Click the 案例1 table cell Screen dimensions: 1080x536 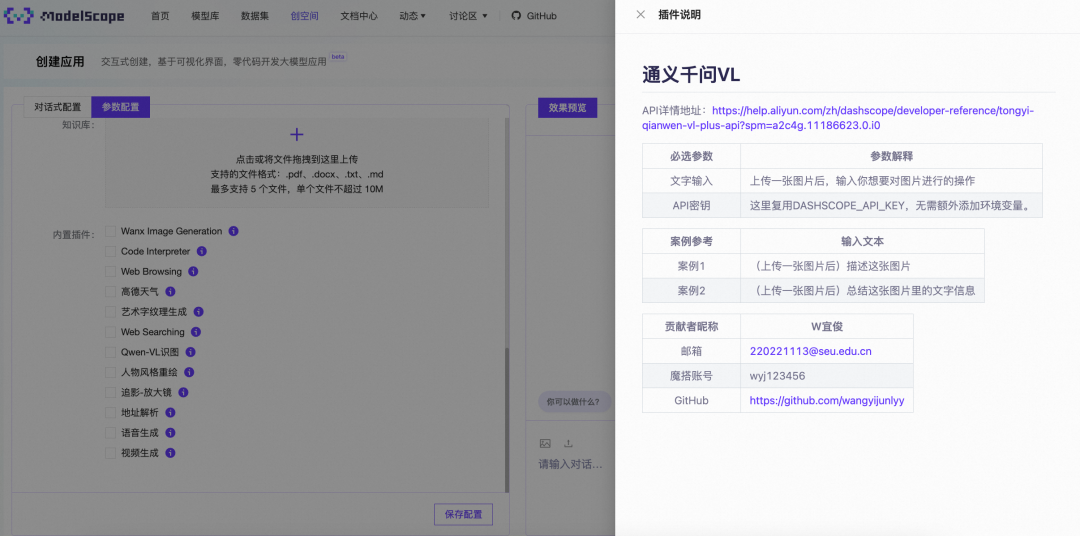click(x=691, y=266)
